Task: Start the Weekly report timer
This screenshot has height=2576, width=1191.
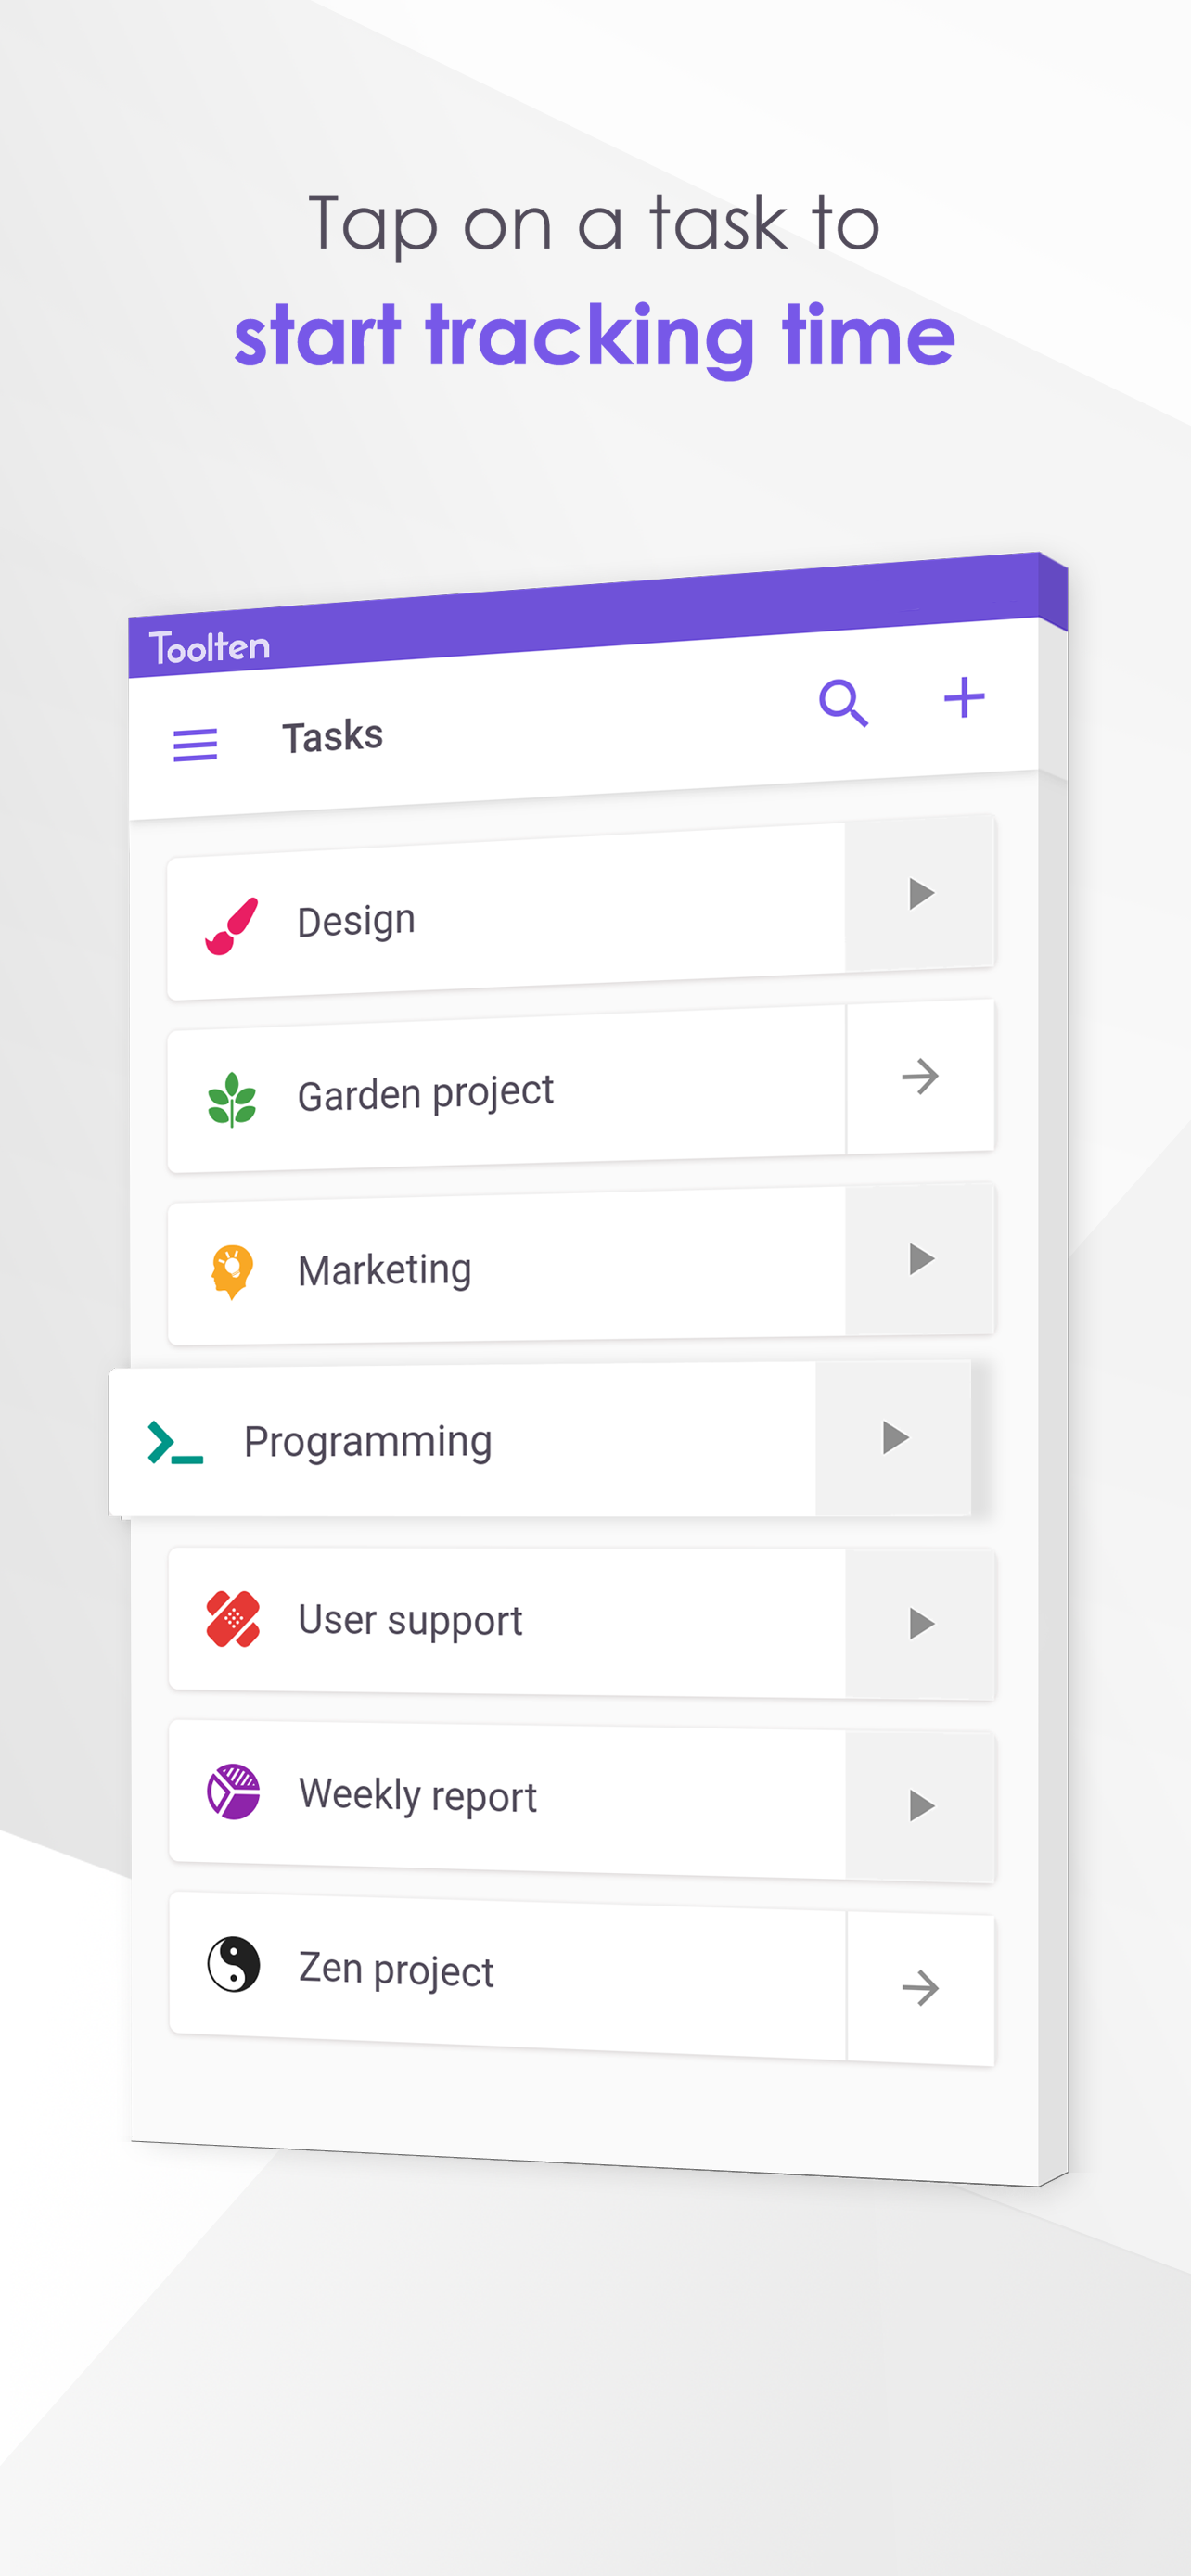Action: pos(920,1806)
